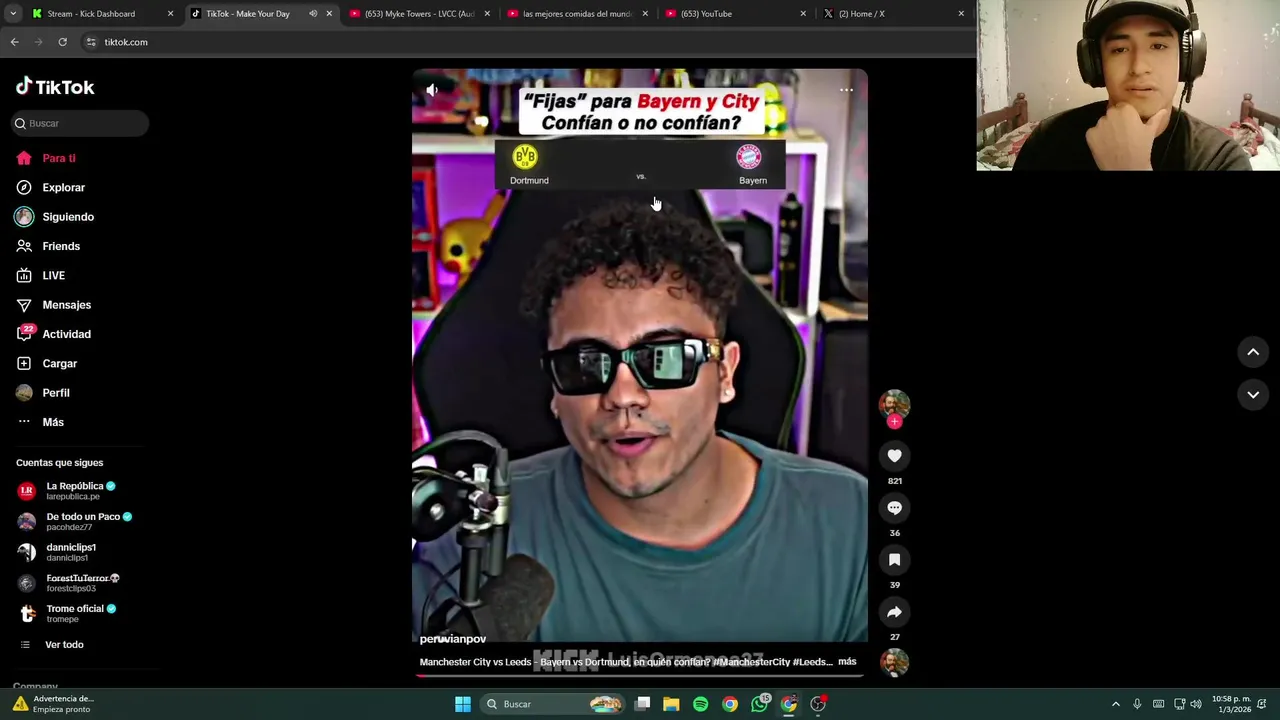Open the 'ForestTuTerror' followed account
Image resolution: width=1280 pixels, height=720 pixels.
[69, 583]
